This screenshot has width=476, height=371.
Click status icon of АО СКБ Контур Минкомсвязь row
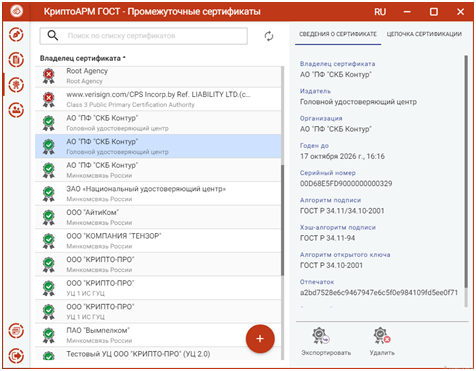[x=49, y=170]
